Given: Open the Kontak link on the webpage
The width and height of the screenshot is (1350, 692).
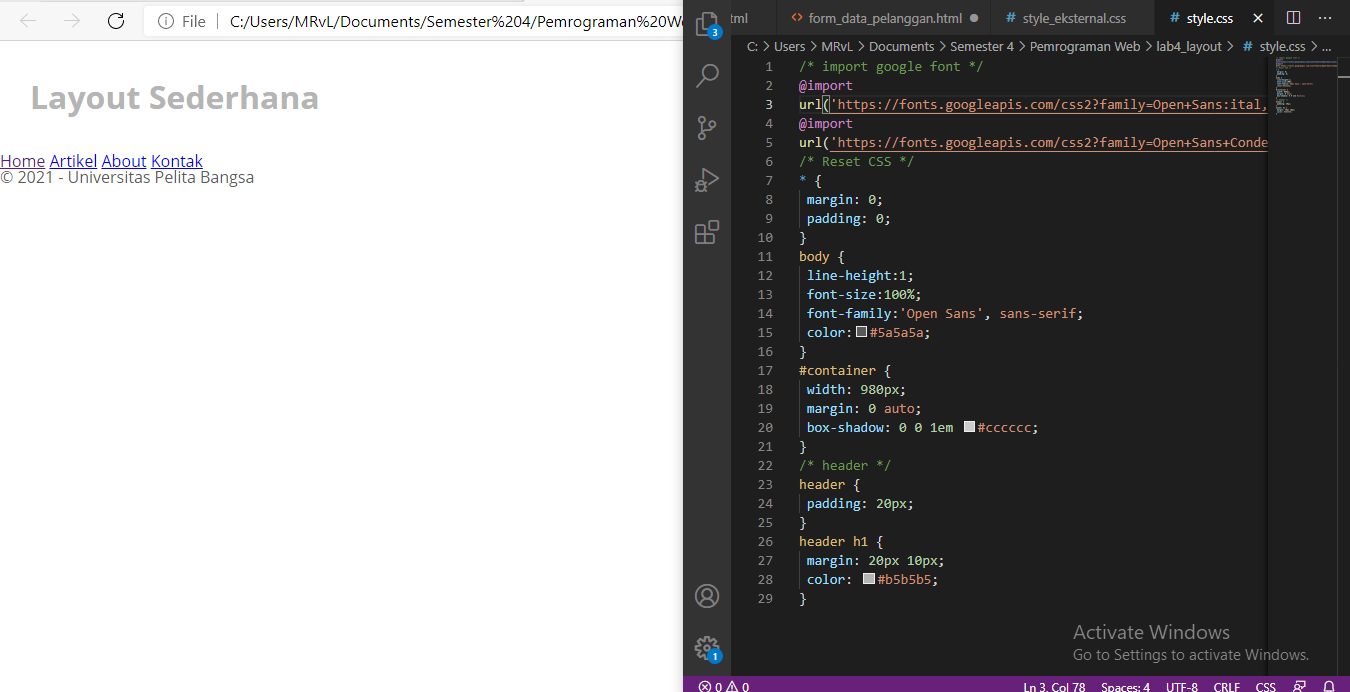Looking at the screenshot, I should [x=177, y=161].
